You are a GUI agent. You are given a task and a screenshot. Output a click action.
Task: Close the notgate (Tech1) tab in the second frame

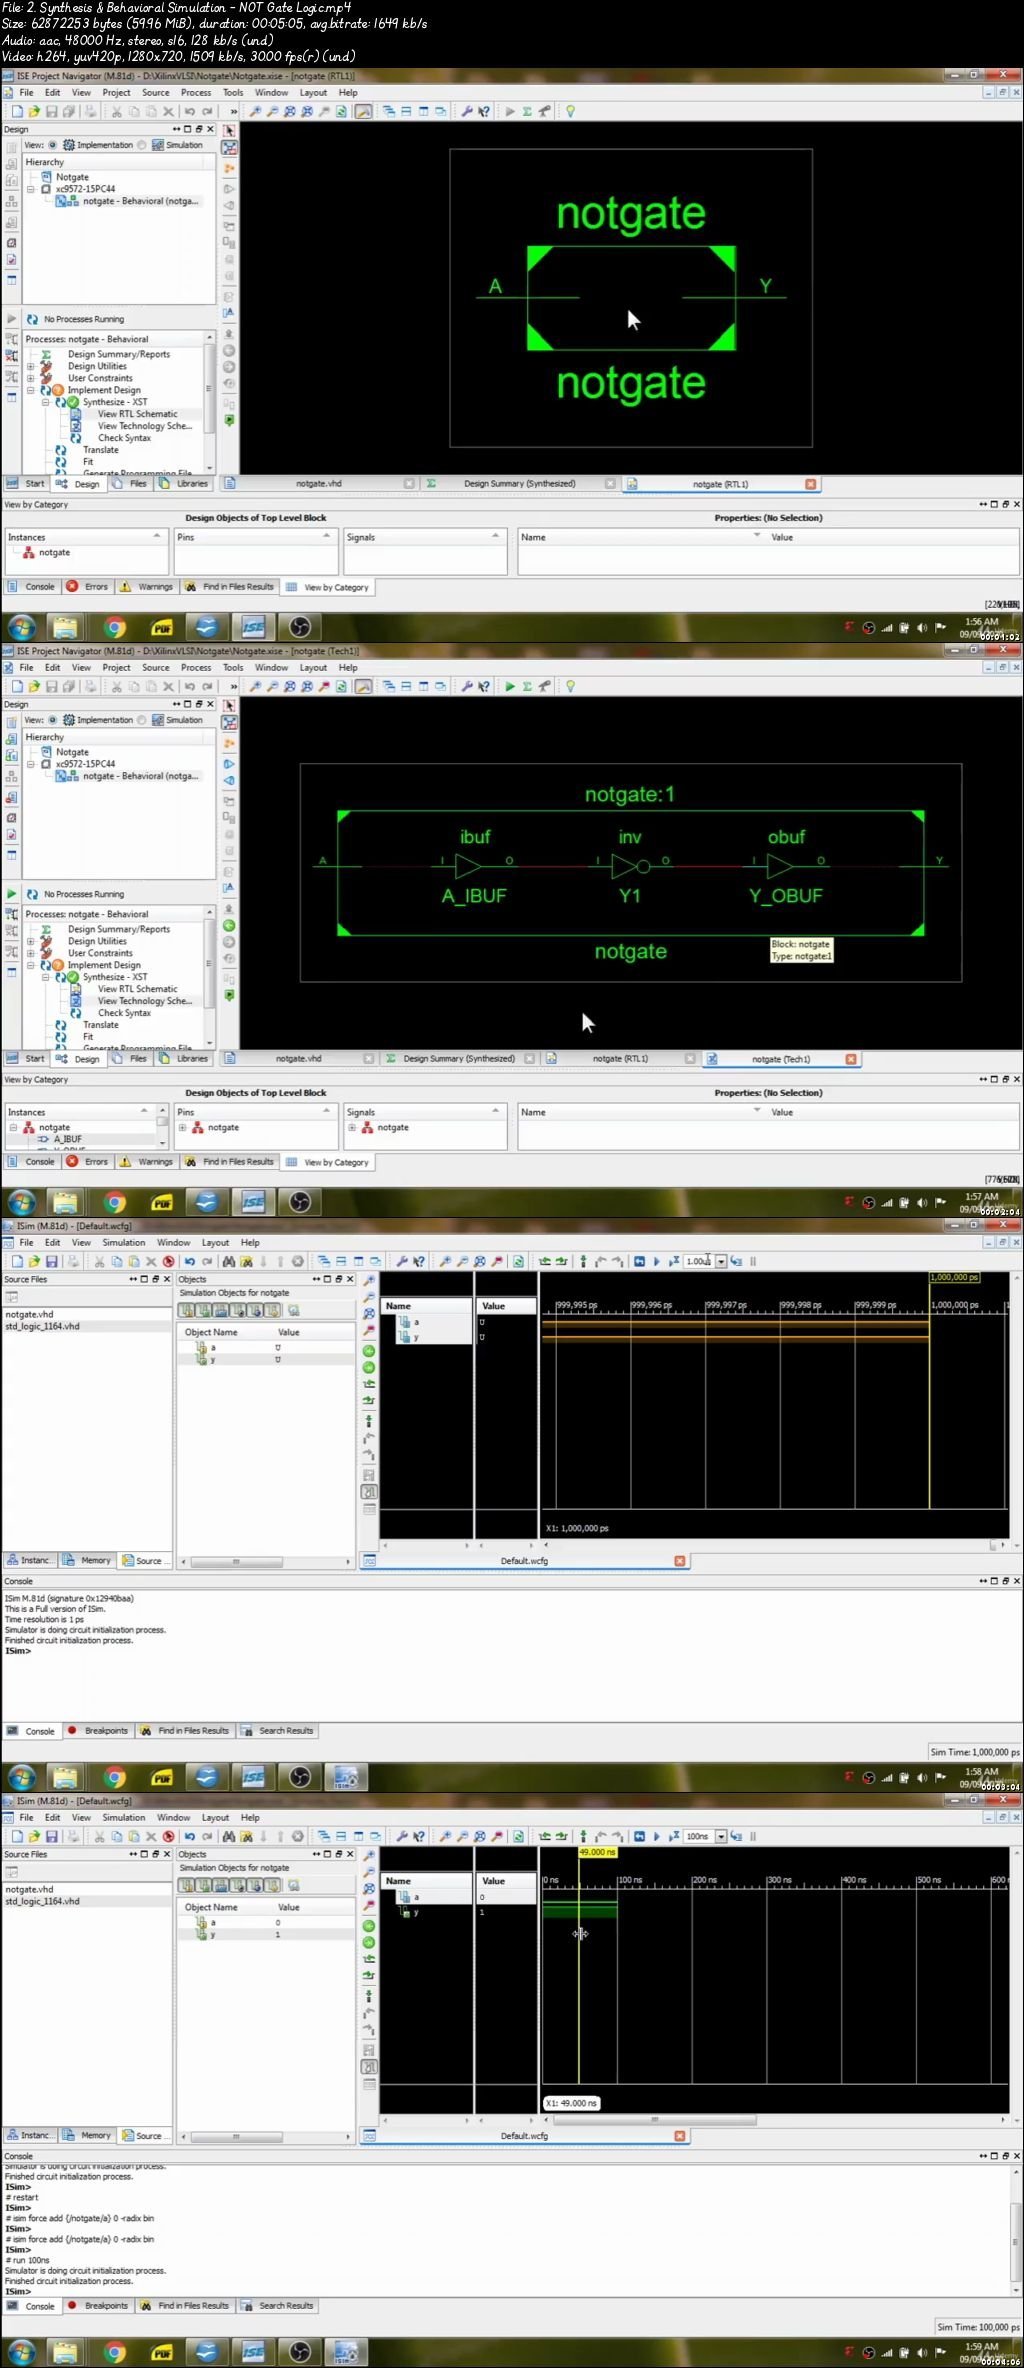pyautogui.click(x=851, y=1059)
